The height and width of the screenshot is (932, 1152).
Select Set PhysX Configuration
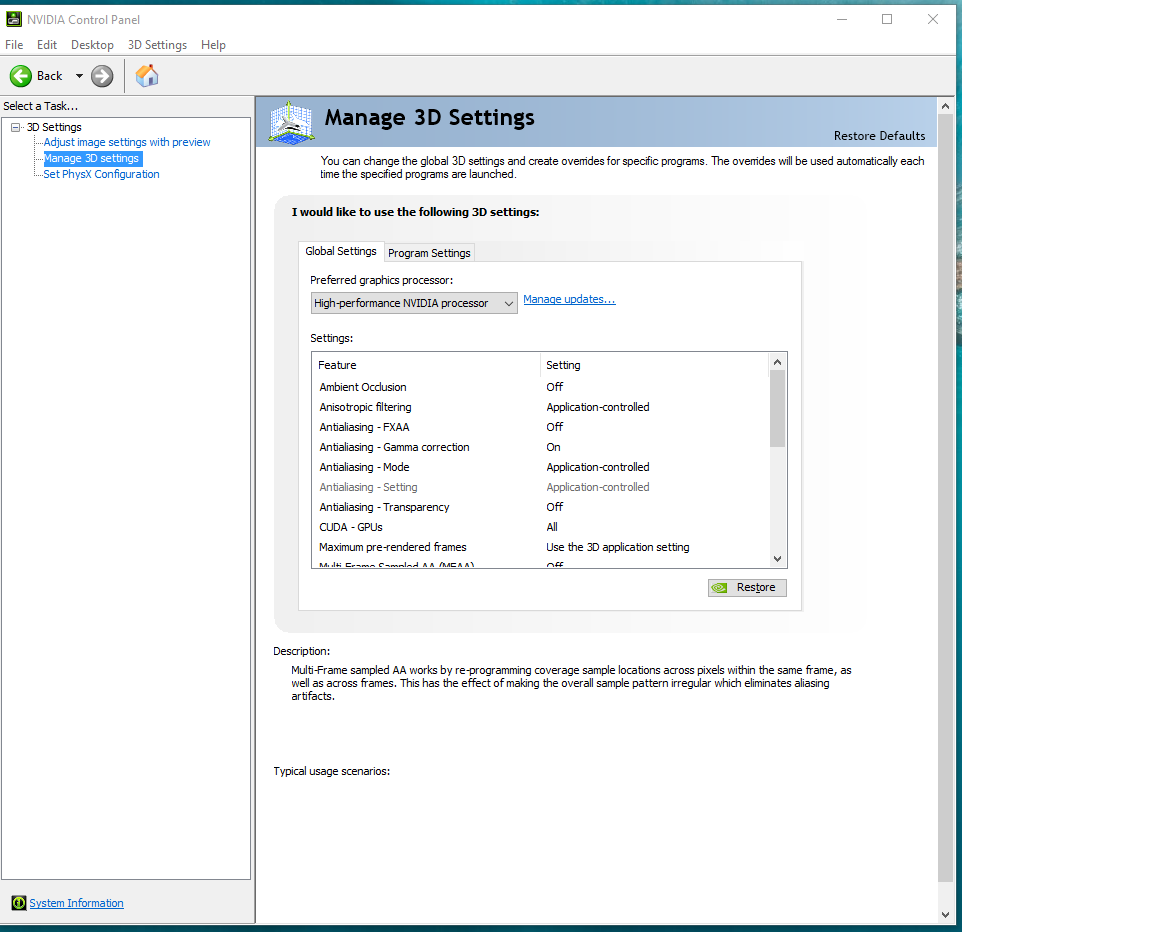tap(101, 174)
